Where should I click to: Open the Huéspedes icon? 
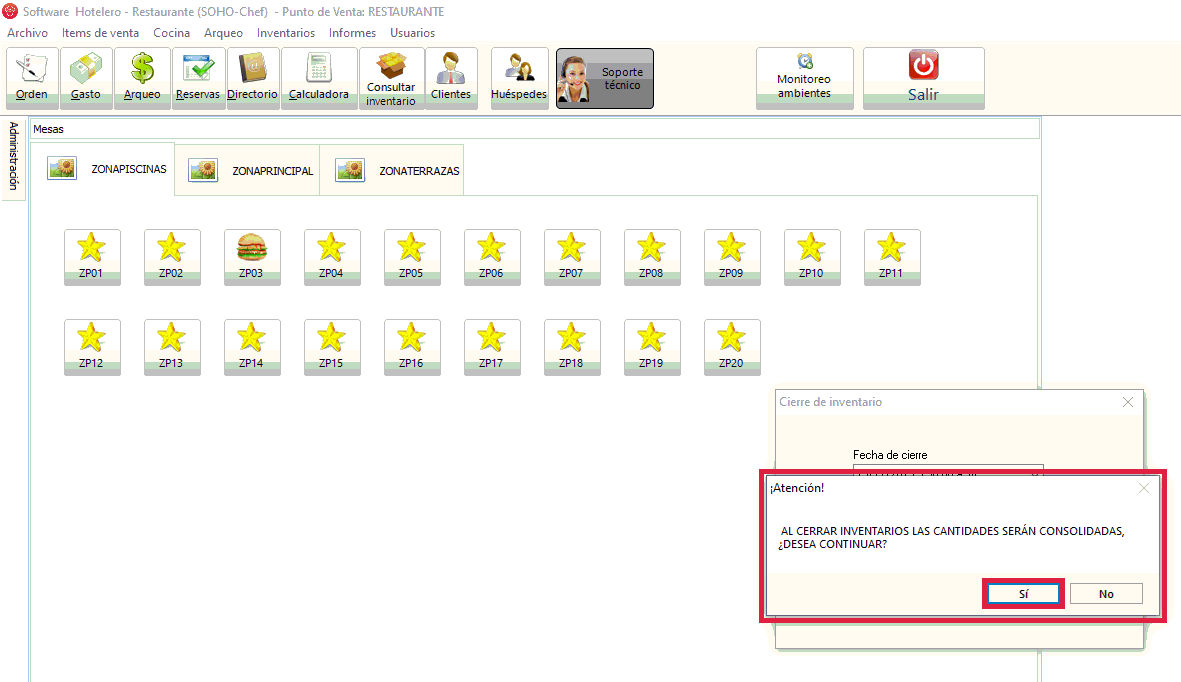pos(519,78)
